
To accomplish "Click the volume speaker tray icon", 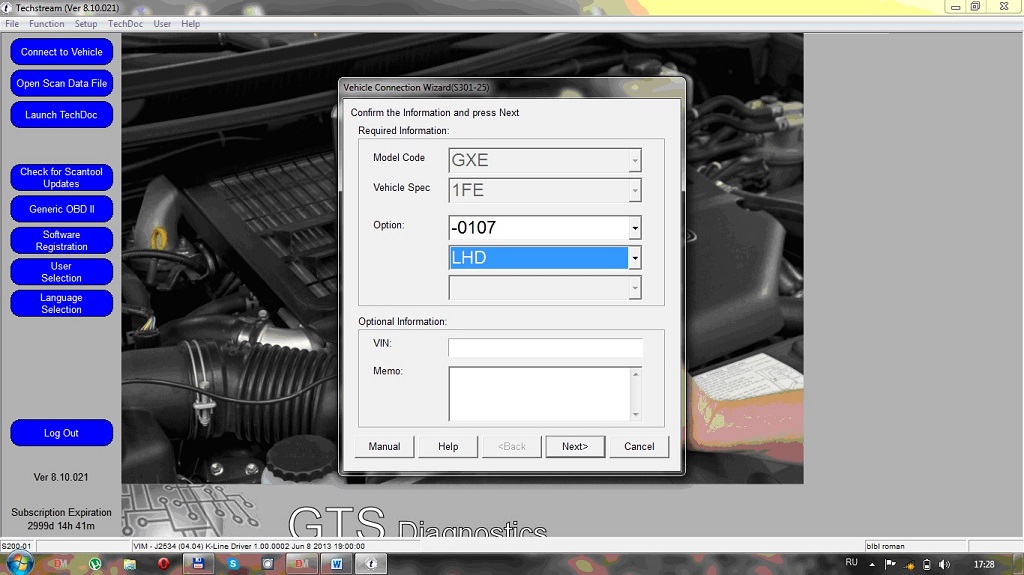I will (944, 564).
